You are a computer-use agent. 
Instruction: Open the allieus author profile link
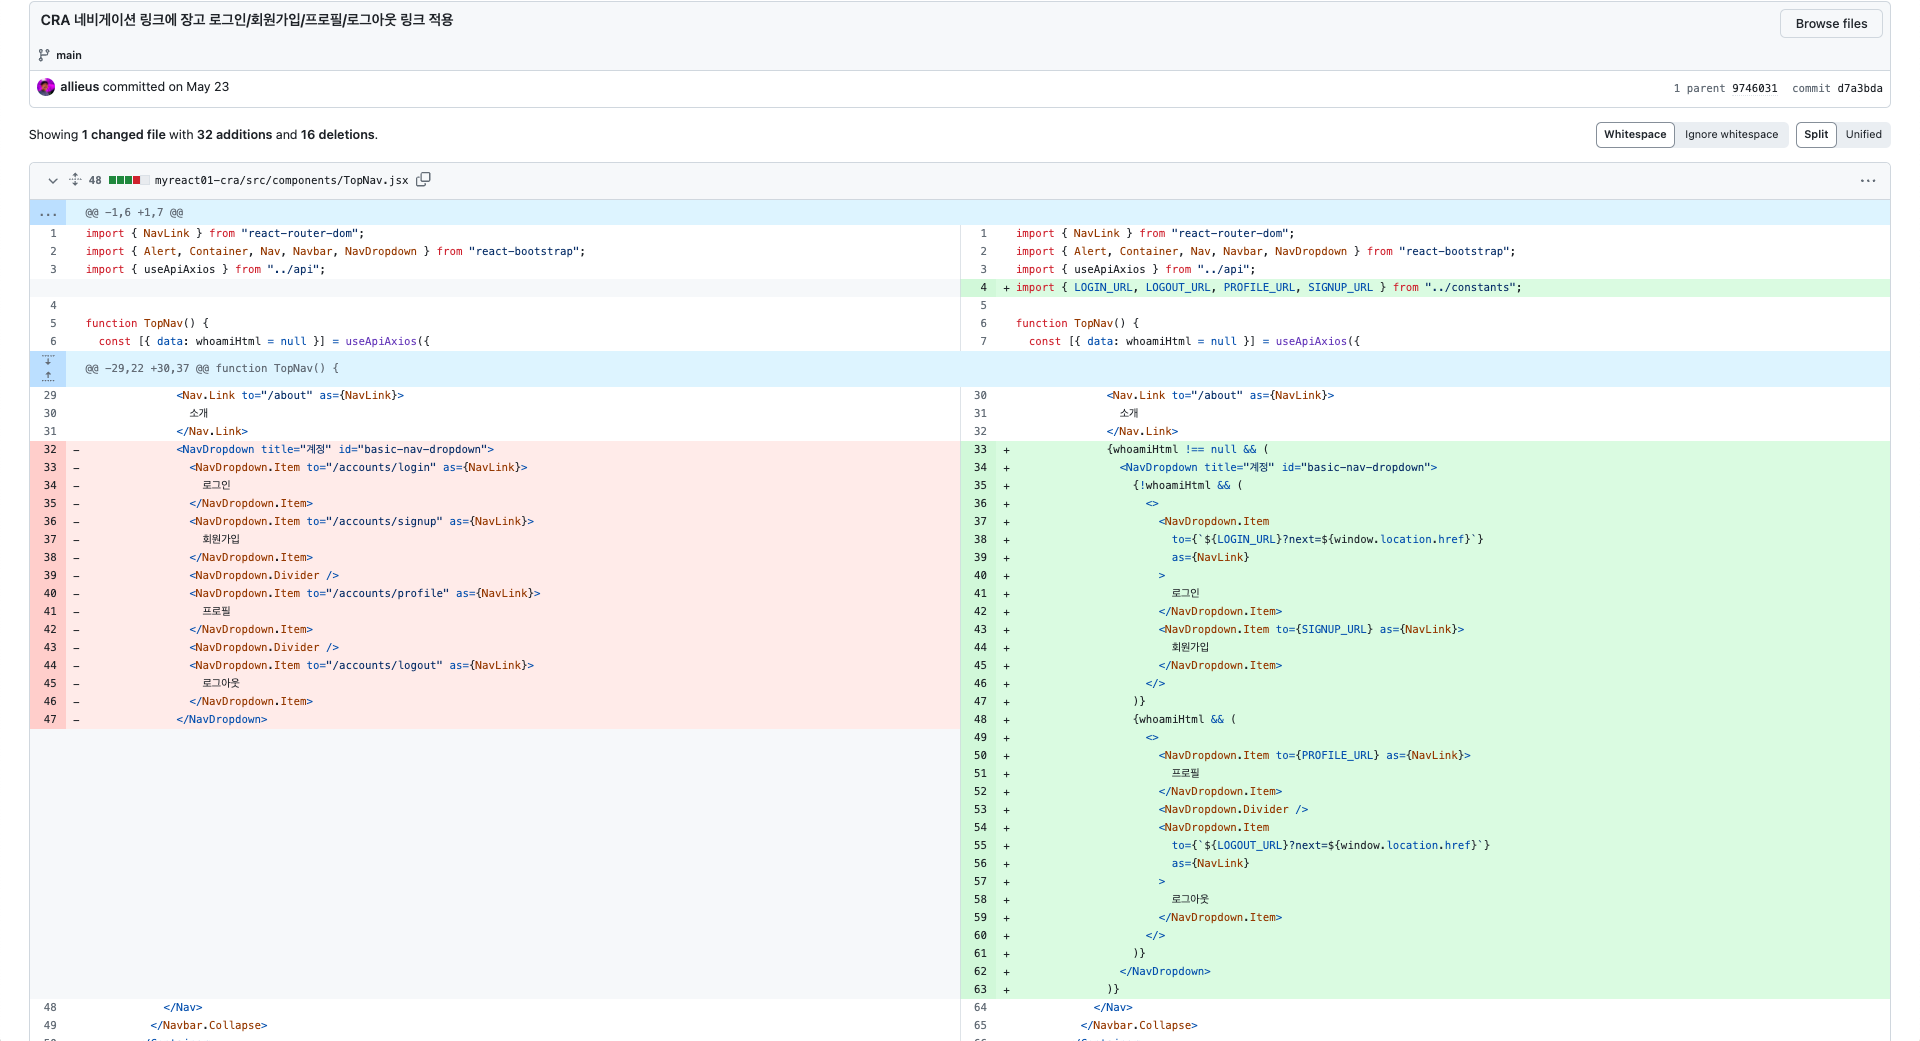pyautogui.click(x=79, y=87)
